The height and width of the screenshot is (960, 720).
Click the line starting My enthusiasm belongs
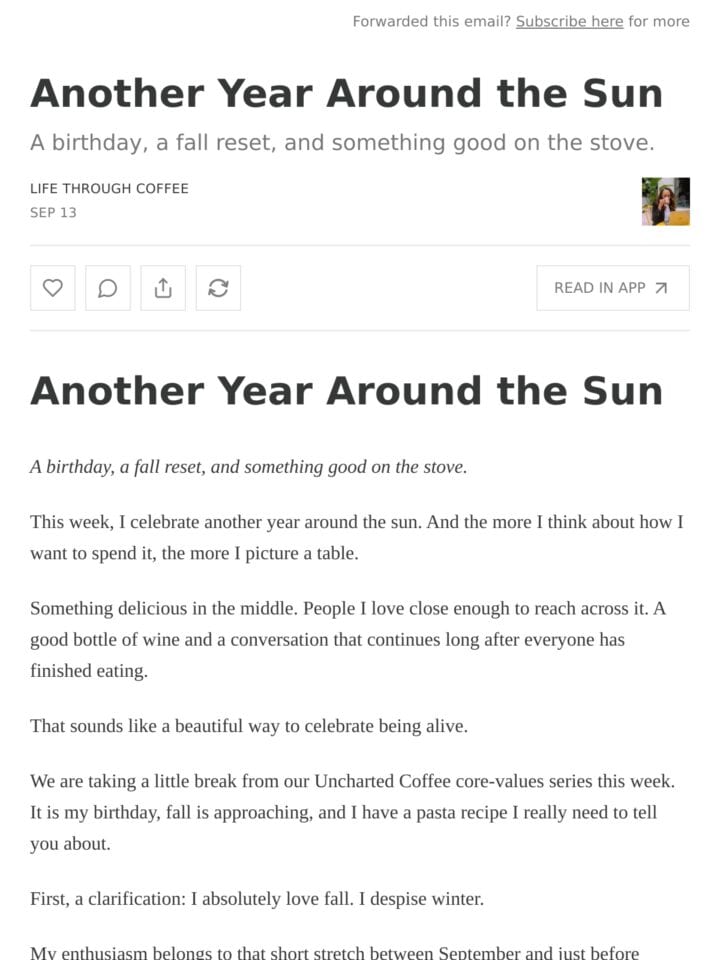coord(335,952)
